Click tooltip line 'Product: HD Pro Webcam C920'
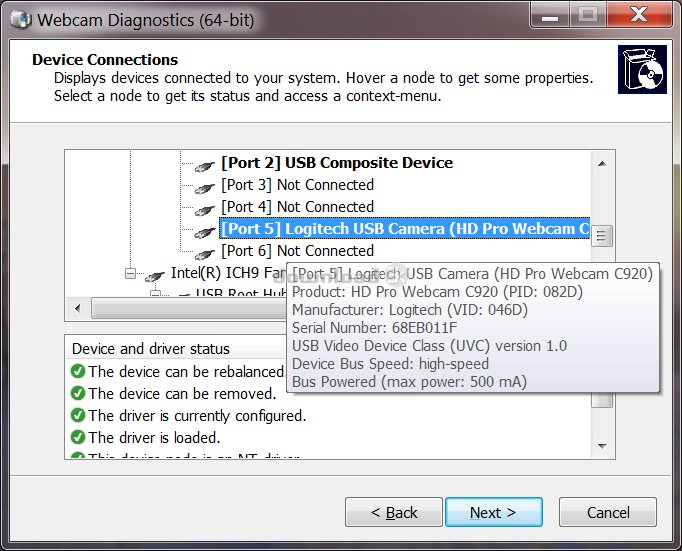The image size is (682, 551). (x=437, y=291)
